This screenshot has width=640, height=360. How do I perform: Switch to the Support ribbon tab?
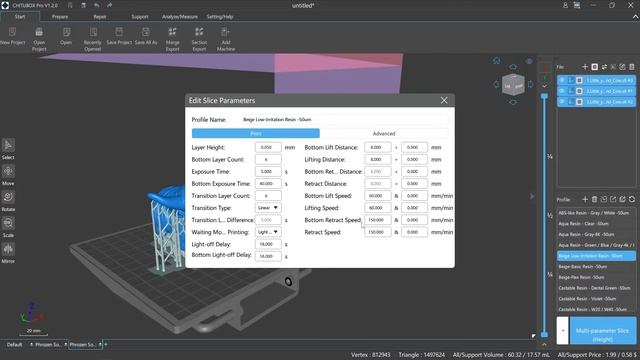[140, 17]
